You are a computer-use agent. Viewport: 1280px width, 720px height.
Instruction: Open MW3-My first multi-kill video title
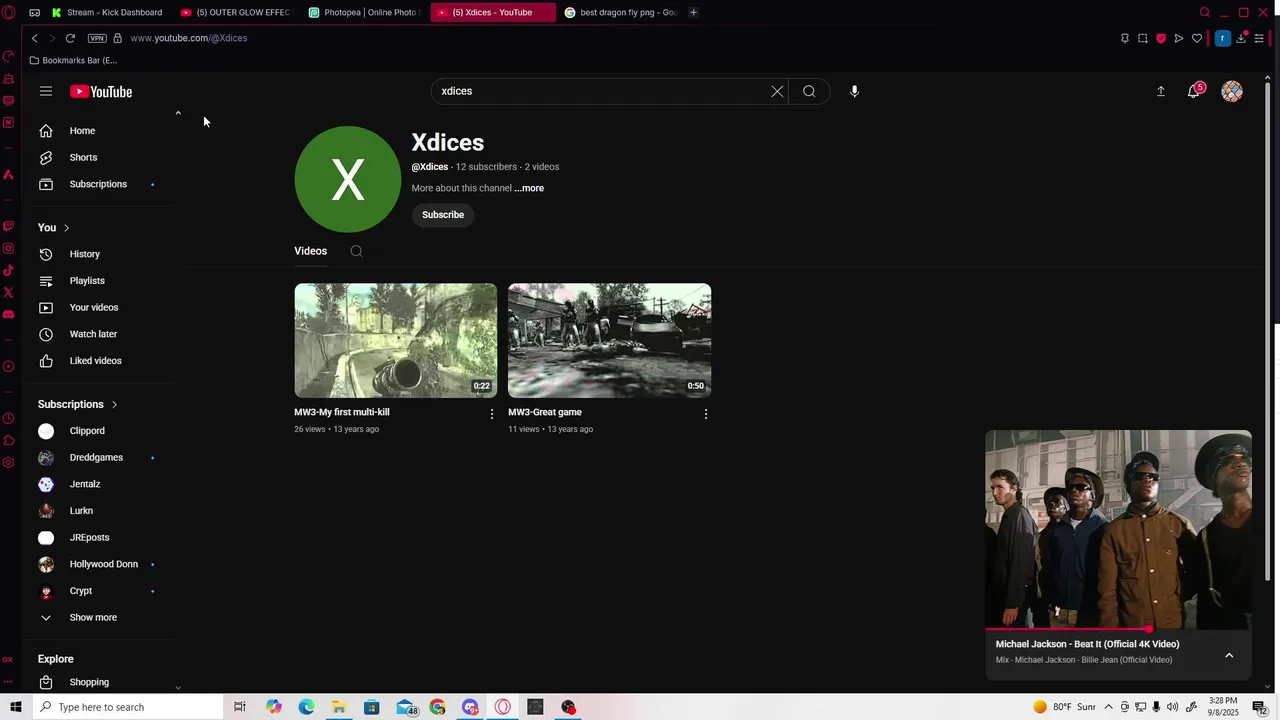[x=342, y=412]
